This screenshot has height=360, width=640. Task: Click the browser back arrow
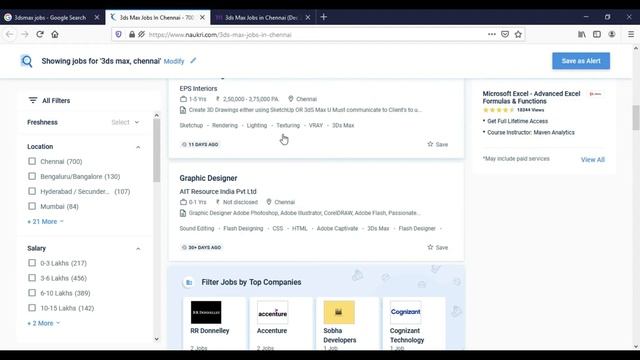tap(10, 35)
